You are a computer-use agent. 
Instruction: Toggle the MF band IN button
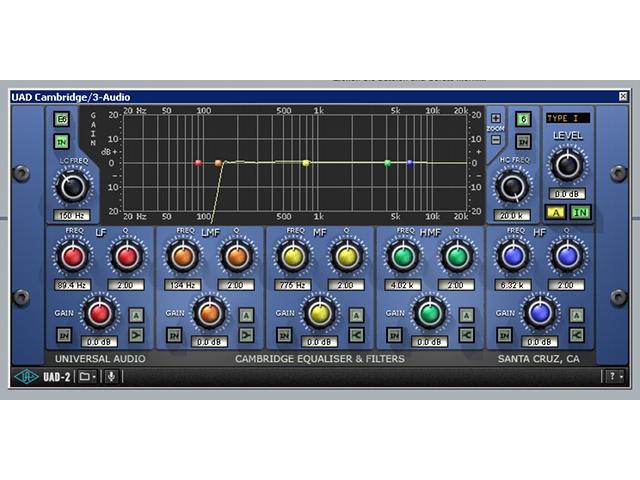284,335
